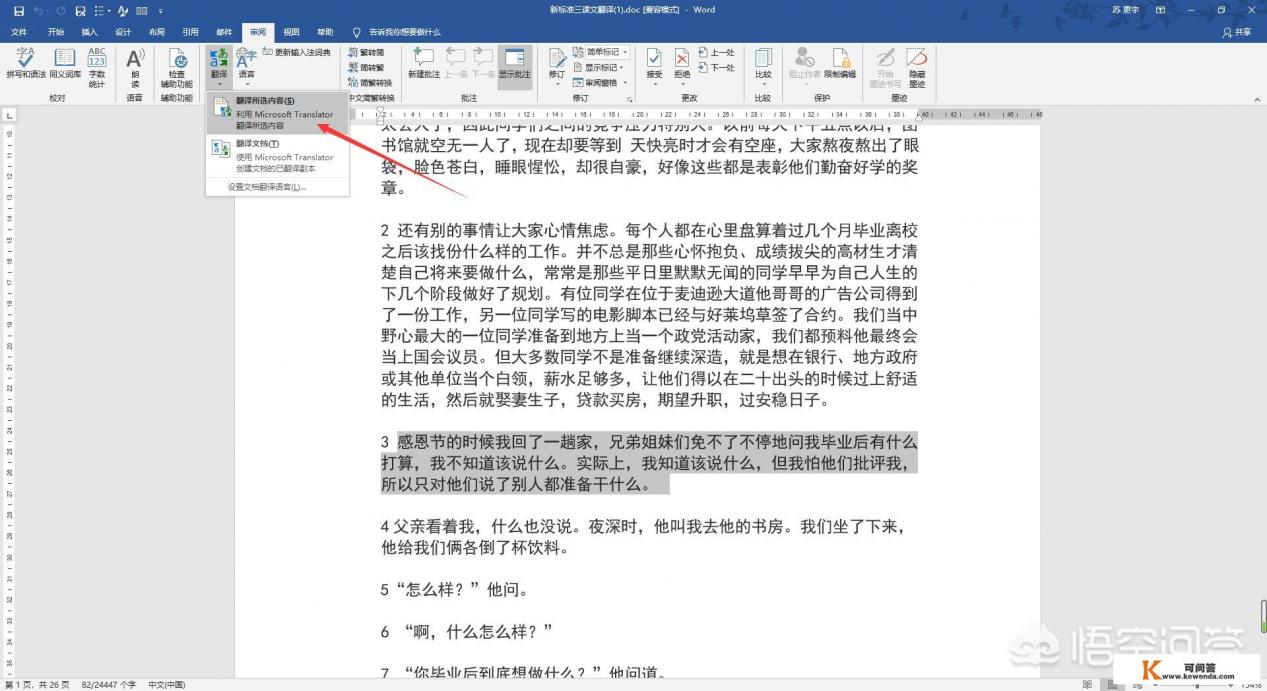
Task: Open the 同义词库 thesaurus
Action: tap(66, 63)
